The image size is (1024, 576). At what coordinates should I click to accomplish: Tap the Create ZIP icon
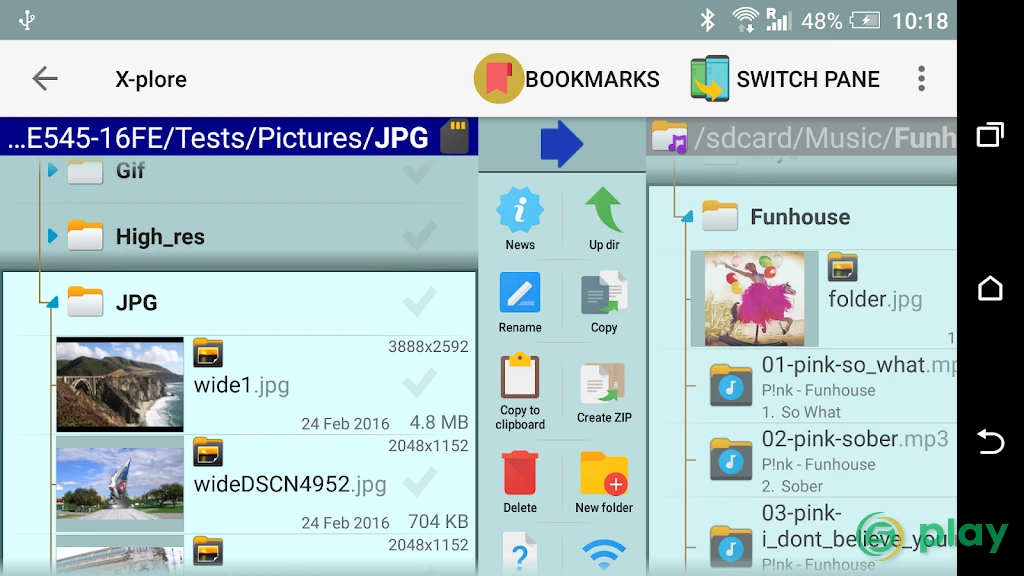(x=603, y=383)
